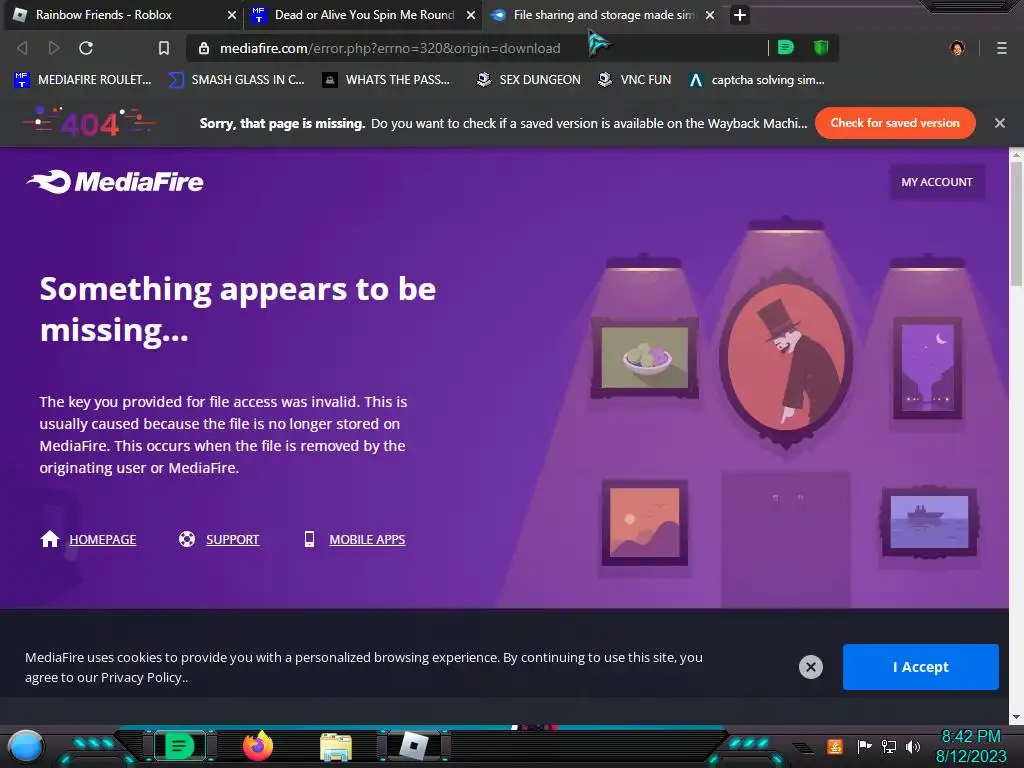Go back using the browser back arrow
Screen dimensions: 1024x768
coord(22,48)
